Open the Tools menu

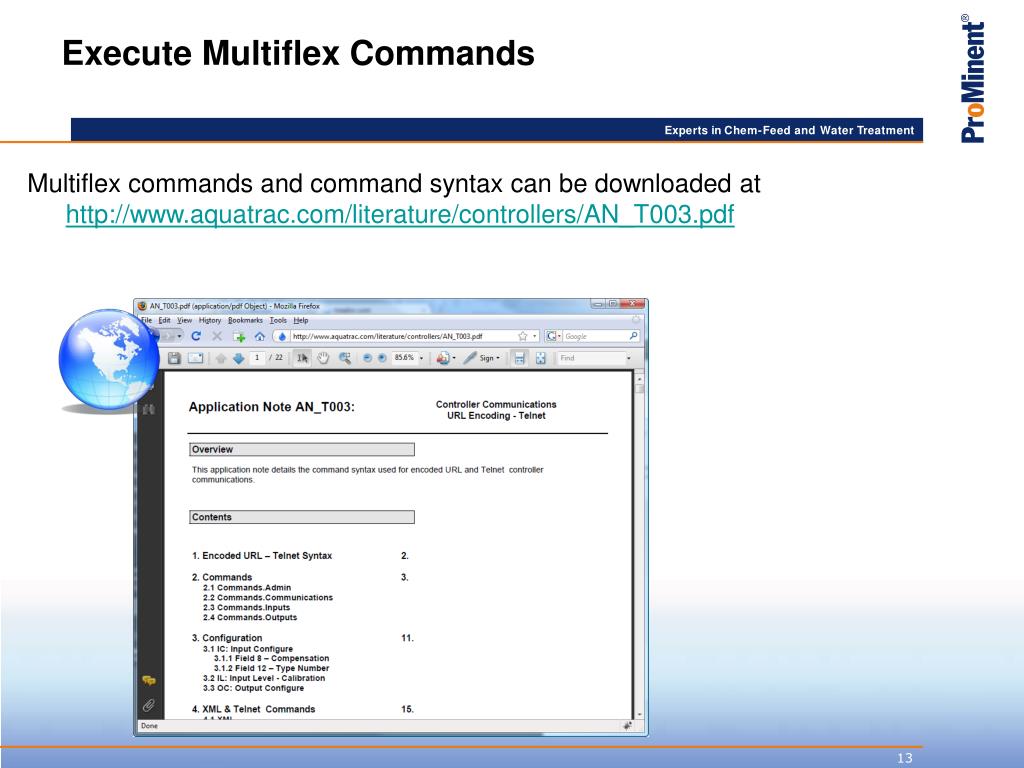pyautogui.click(x=278, y=320)
